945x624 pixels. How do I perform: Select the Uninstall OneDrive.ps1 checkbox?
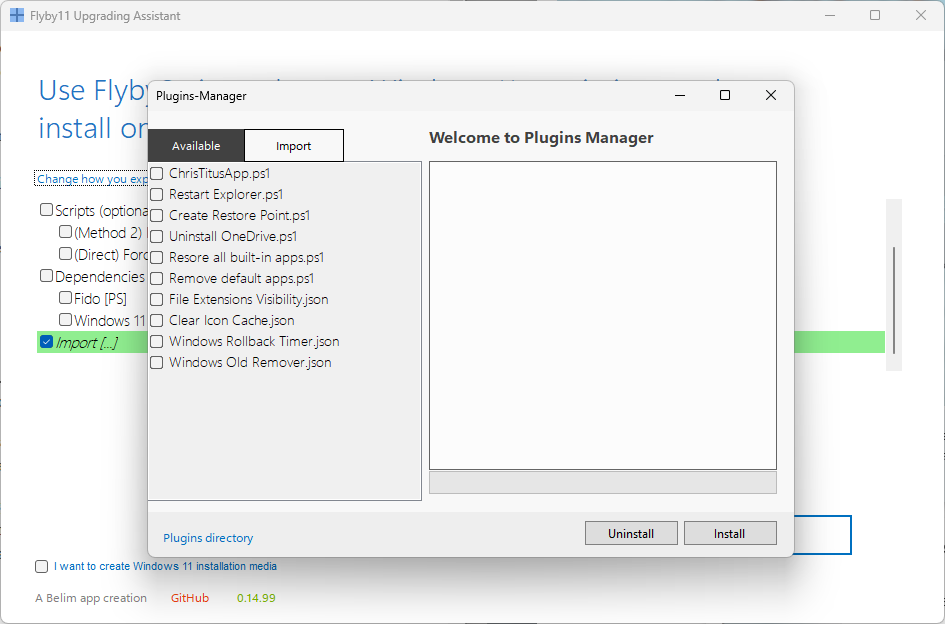click(x=157, y=237)
